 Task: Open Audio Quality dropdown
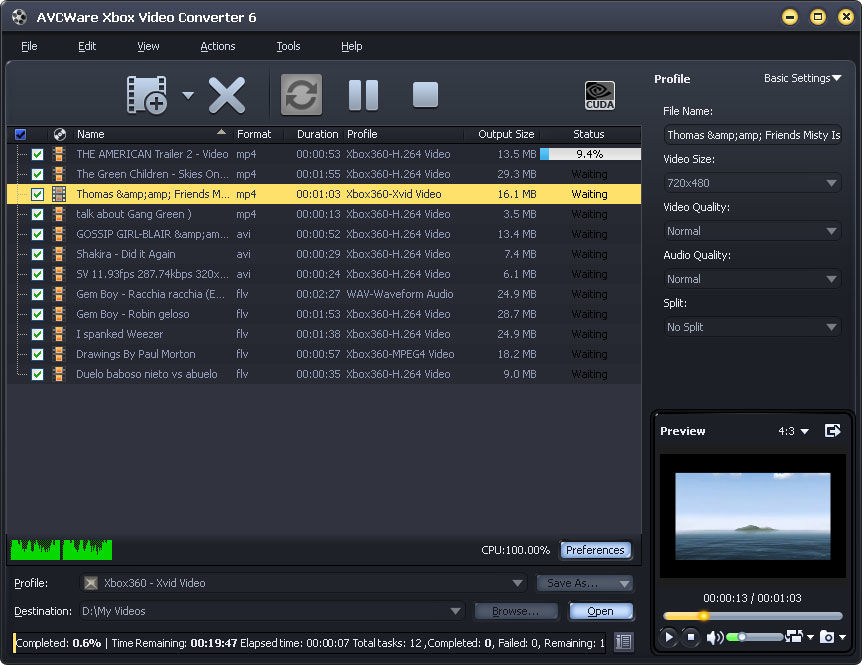click(x=752, y=279)
